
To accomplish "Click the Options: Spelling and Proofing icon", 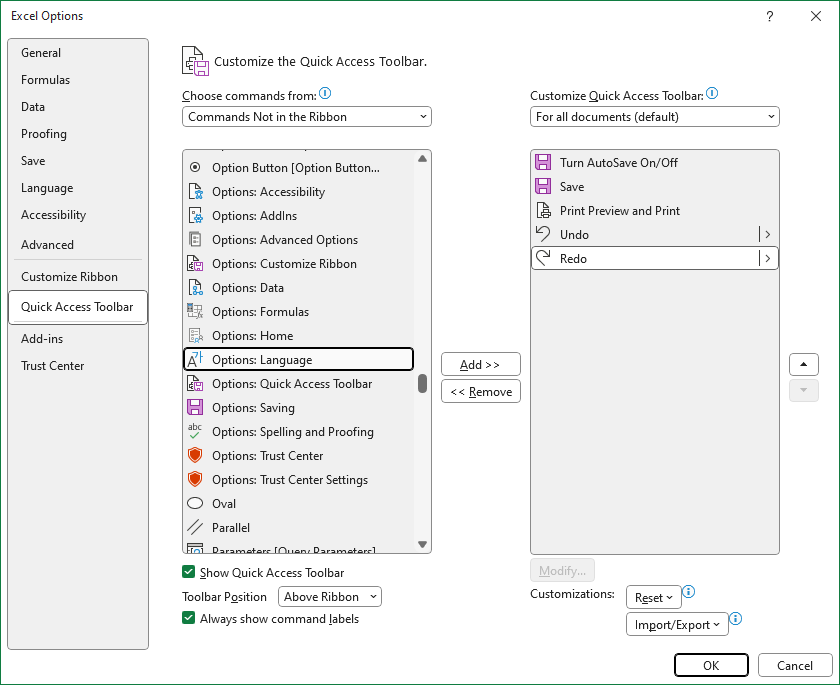I will click(195, 431).
